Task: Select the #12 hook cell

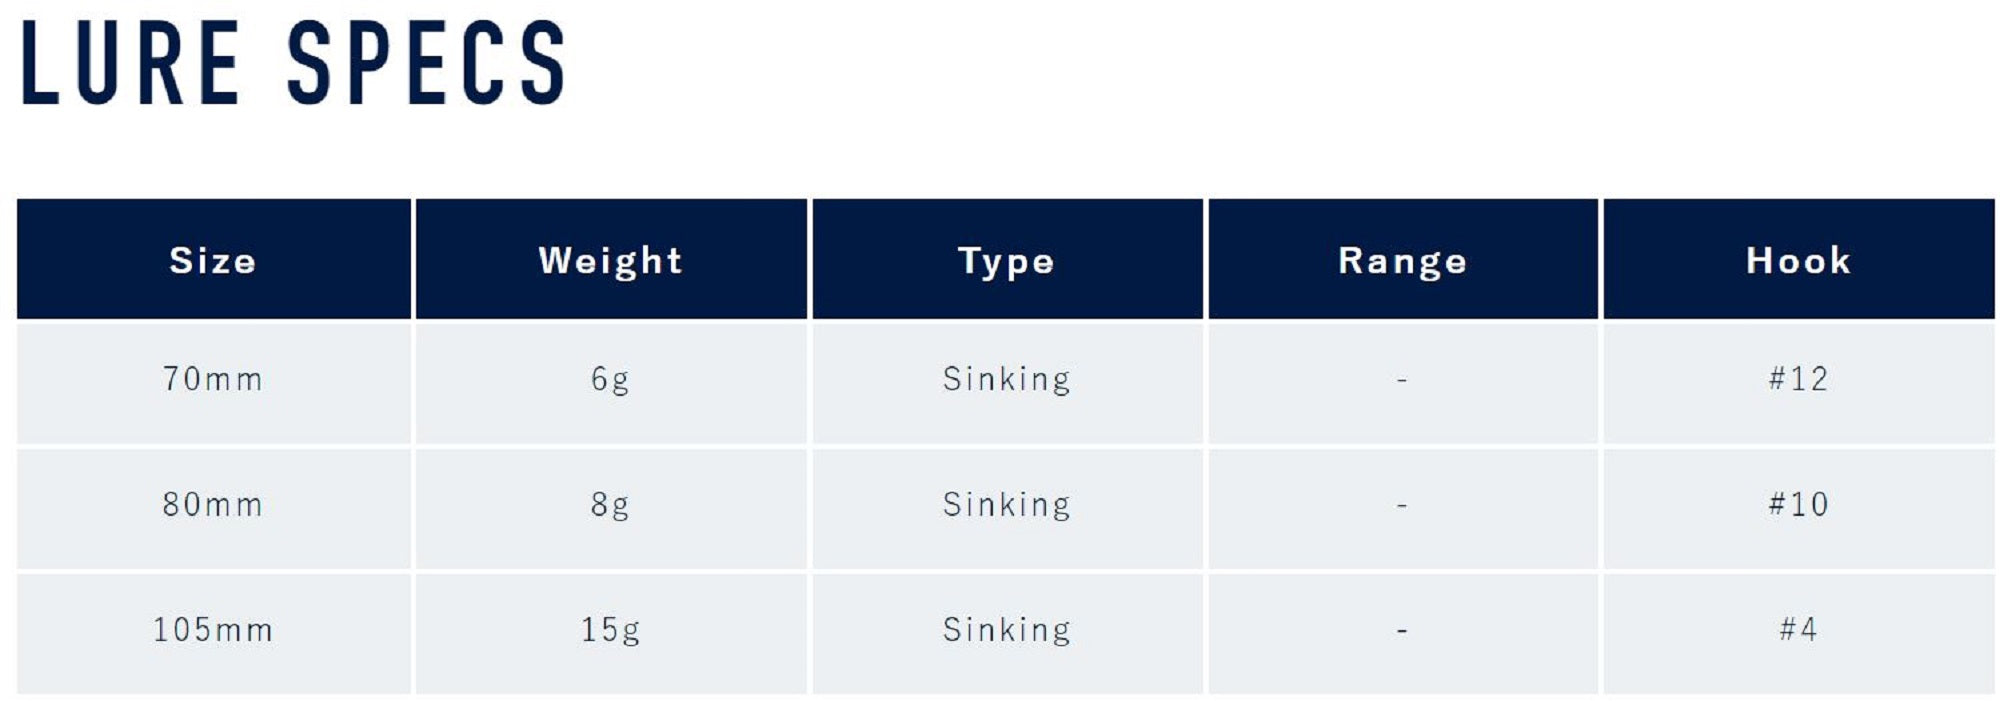Action: [x=1798, y=379]
